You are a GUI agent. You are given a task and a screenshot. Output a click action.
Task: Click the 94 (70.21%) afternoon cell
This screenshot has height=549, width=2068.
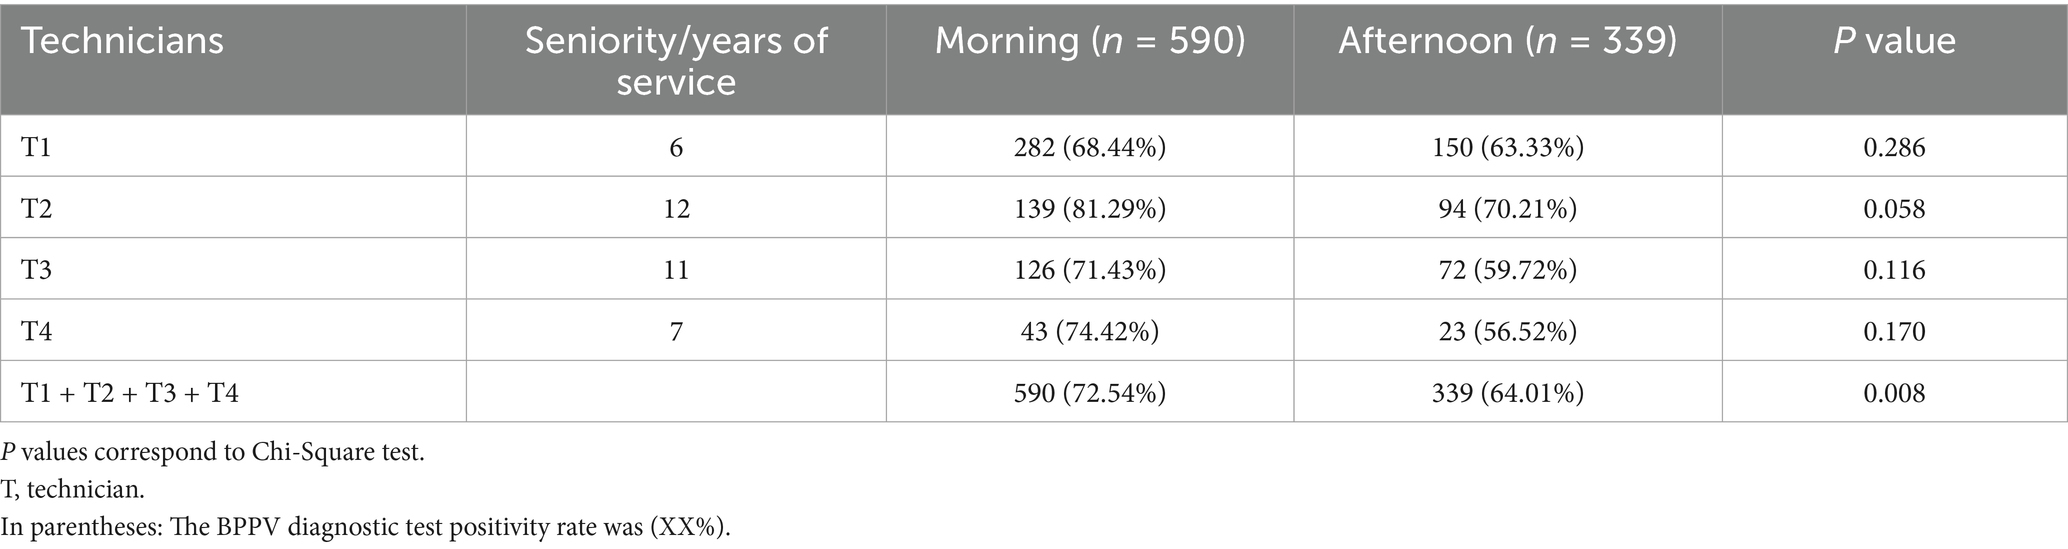1507,209
